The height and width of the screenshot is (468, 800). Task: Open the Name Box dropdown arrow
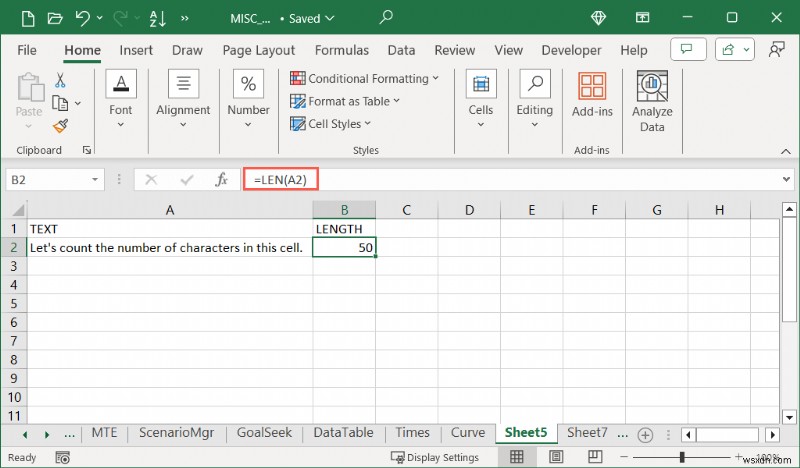95,180
